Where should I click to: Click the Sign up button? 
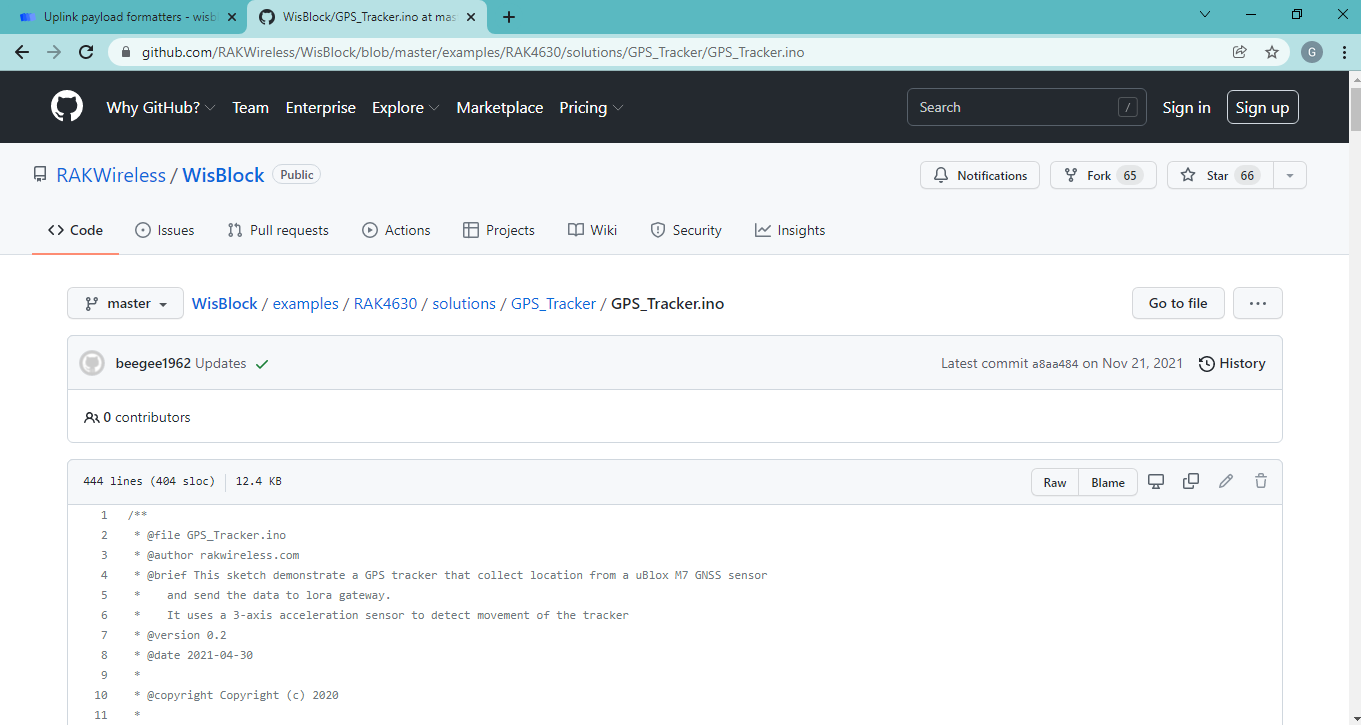click(x=1262, y=108)
